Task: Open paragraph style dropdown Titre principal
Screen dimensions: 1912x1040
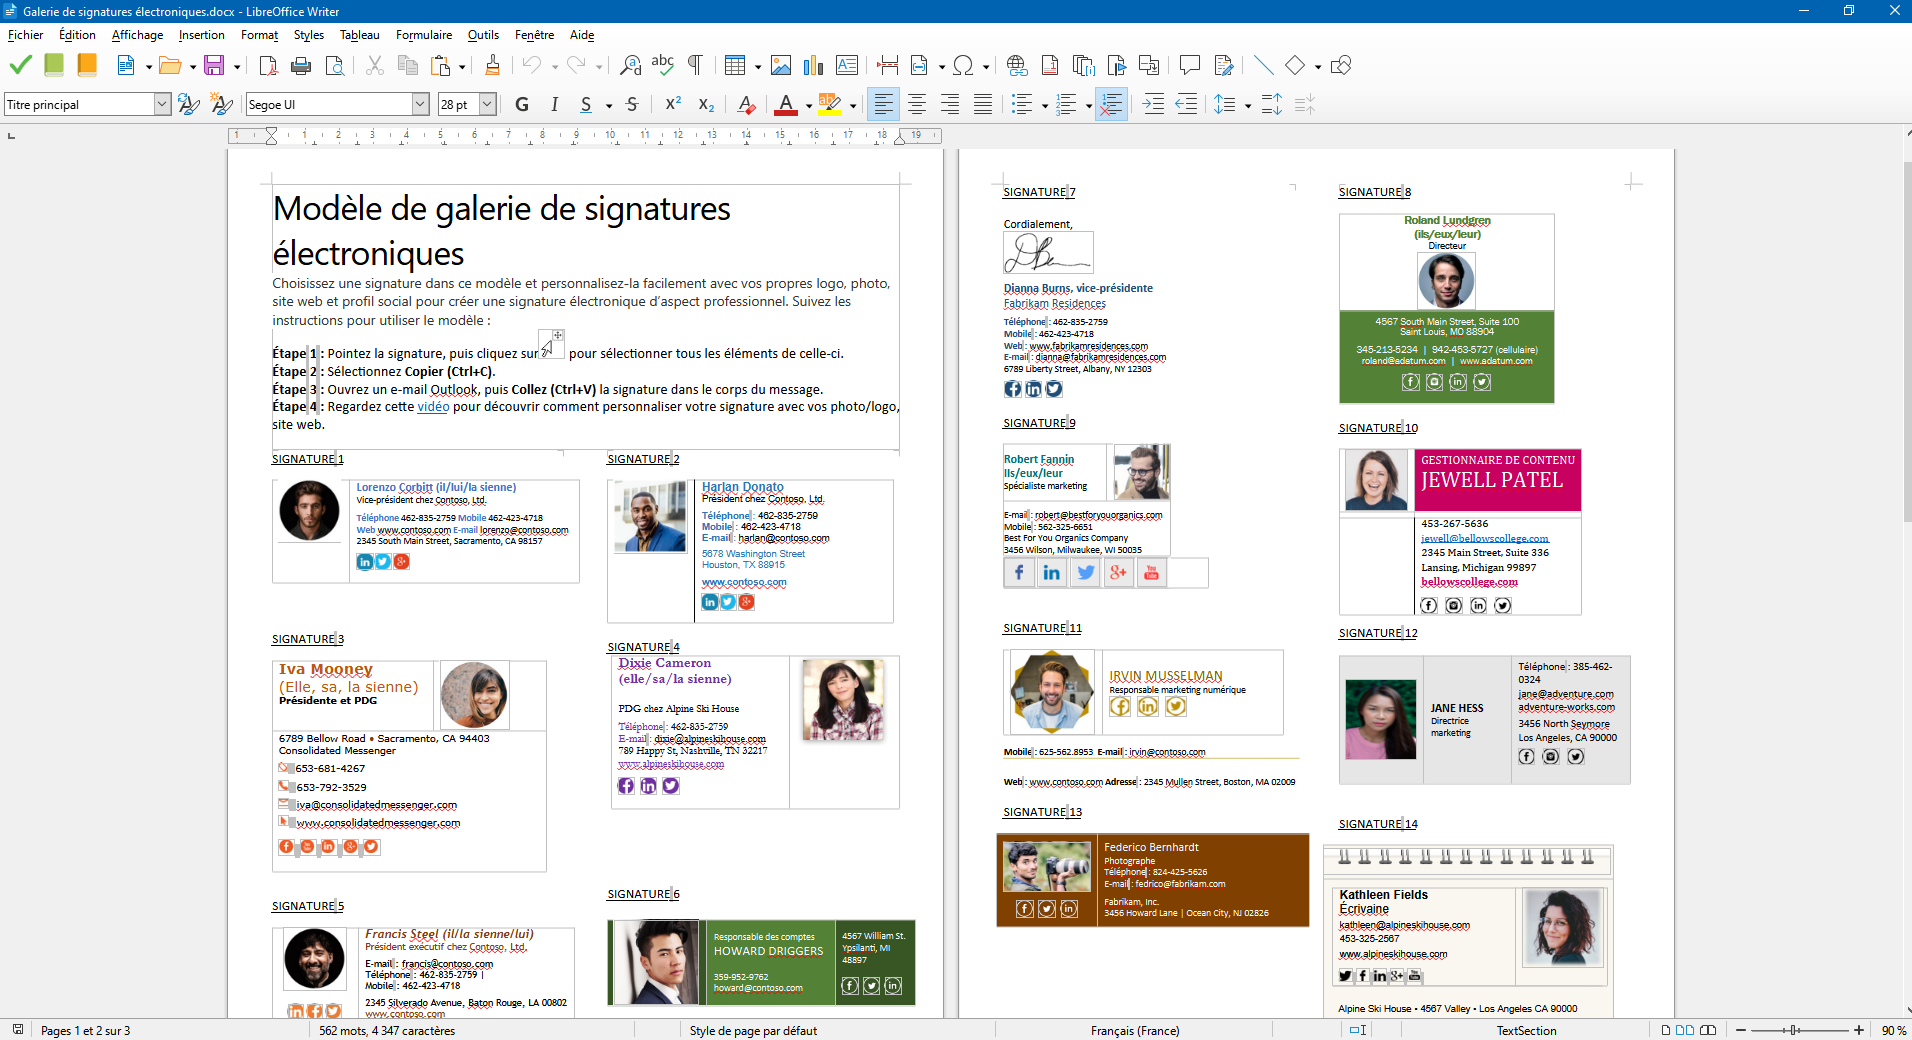Action: coord(162,104)
